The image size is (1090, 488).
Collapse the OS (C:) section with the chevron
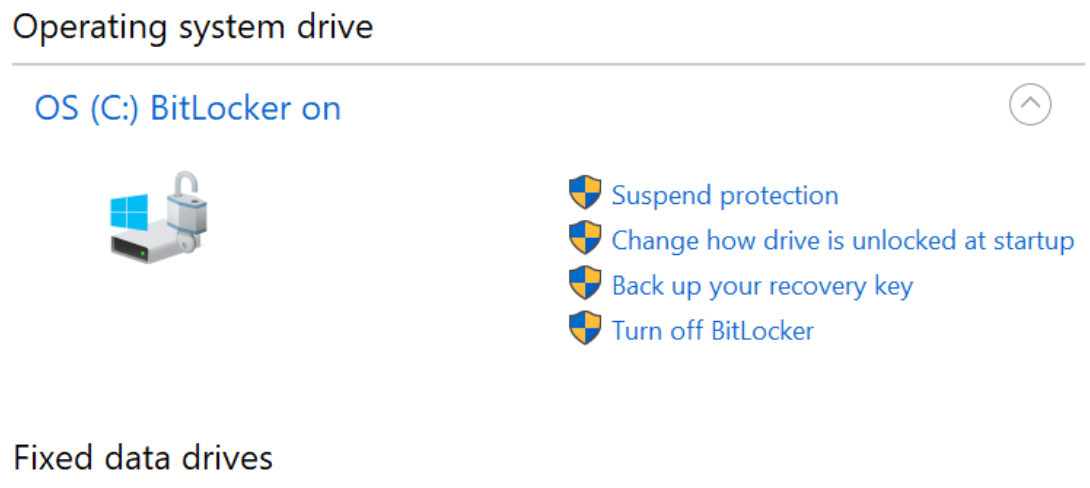click(1030, 103)
